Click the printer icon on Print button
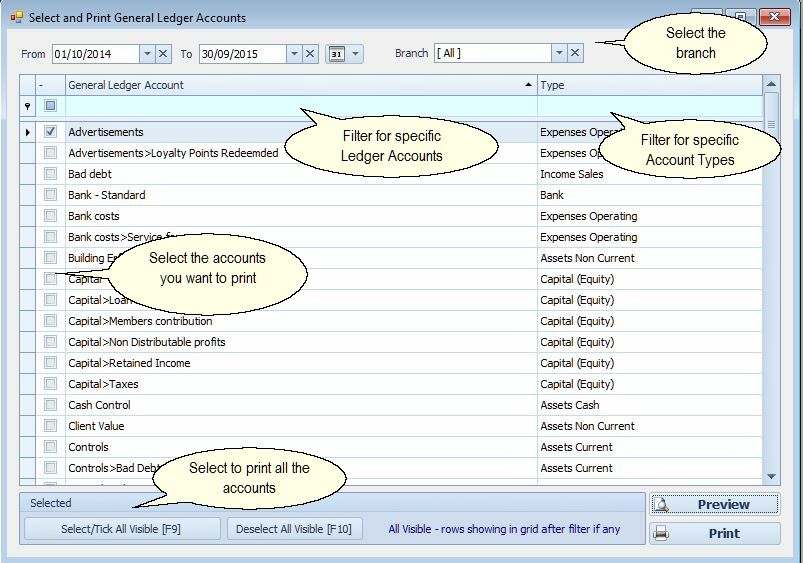This screenshot has height=563, width=803. 662,534
